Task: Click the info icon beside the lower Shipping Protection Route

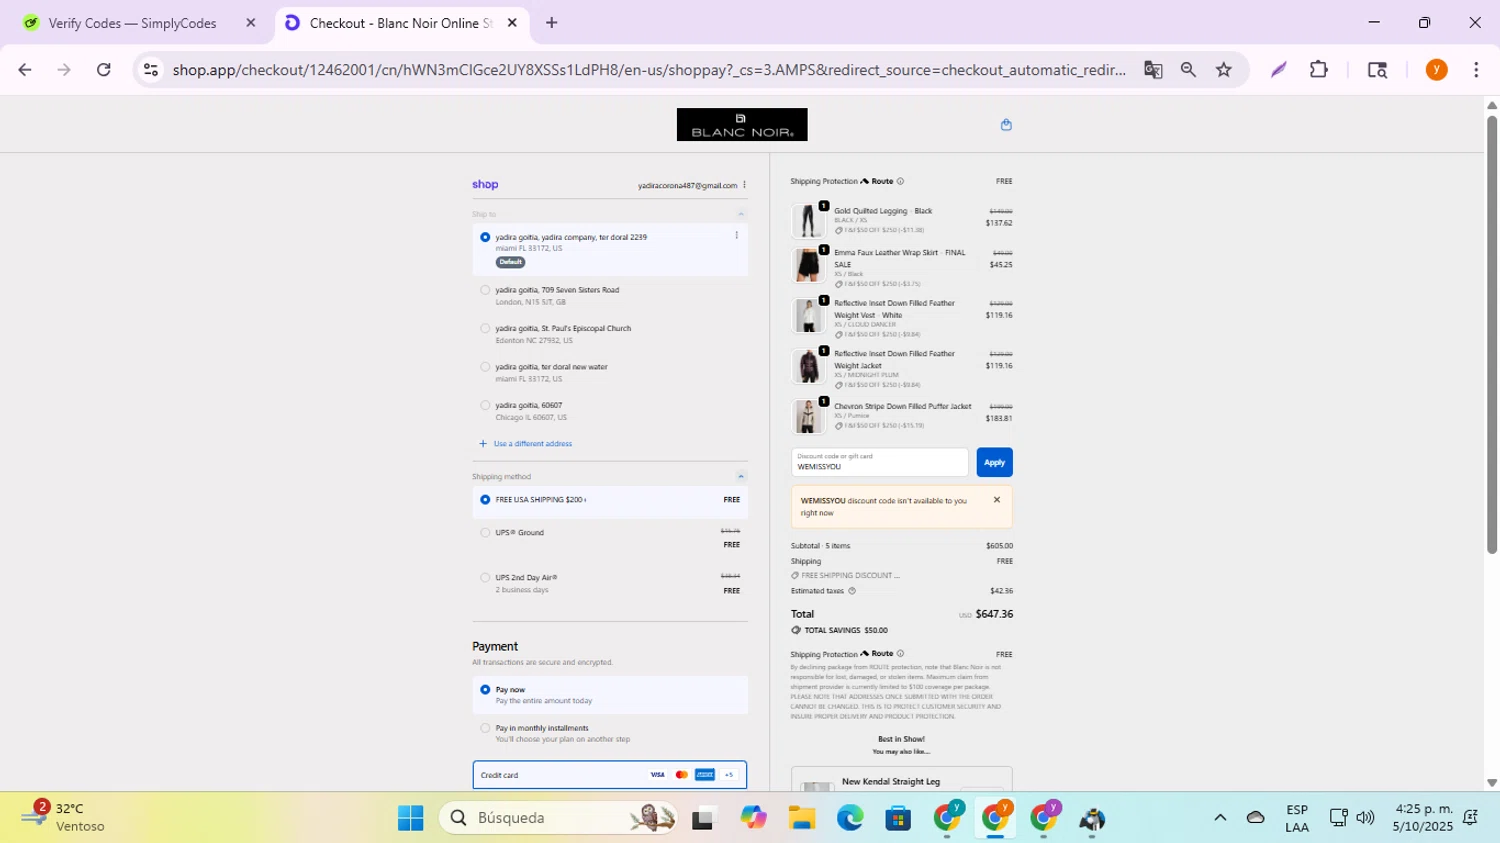Action: coord(900,654)
